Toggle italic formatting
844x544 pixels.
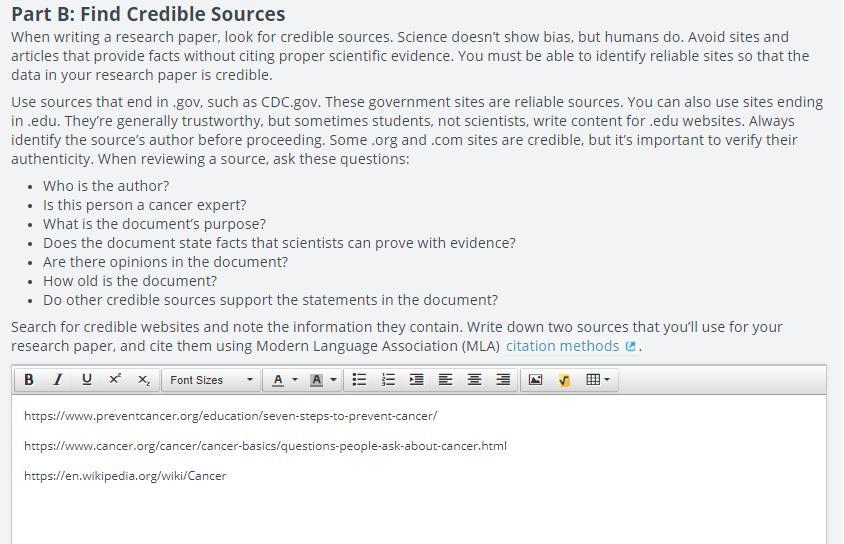point(58,380)
